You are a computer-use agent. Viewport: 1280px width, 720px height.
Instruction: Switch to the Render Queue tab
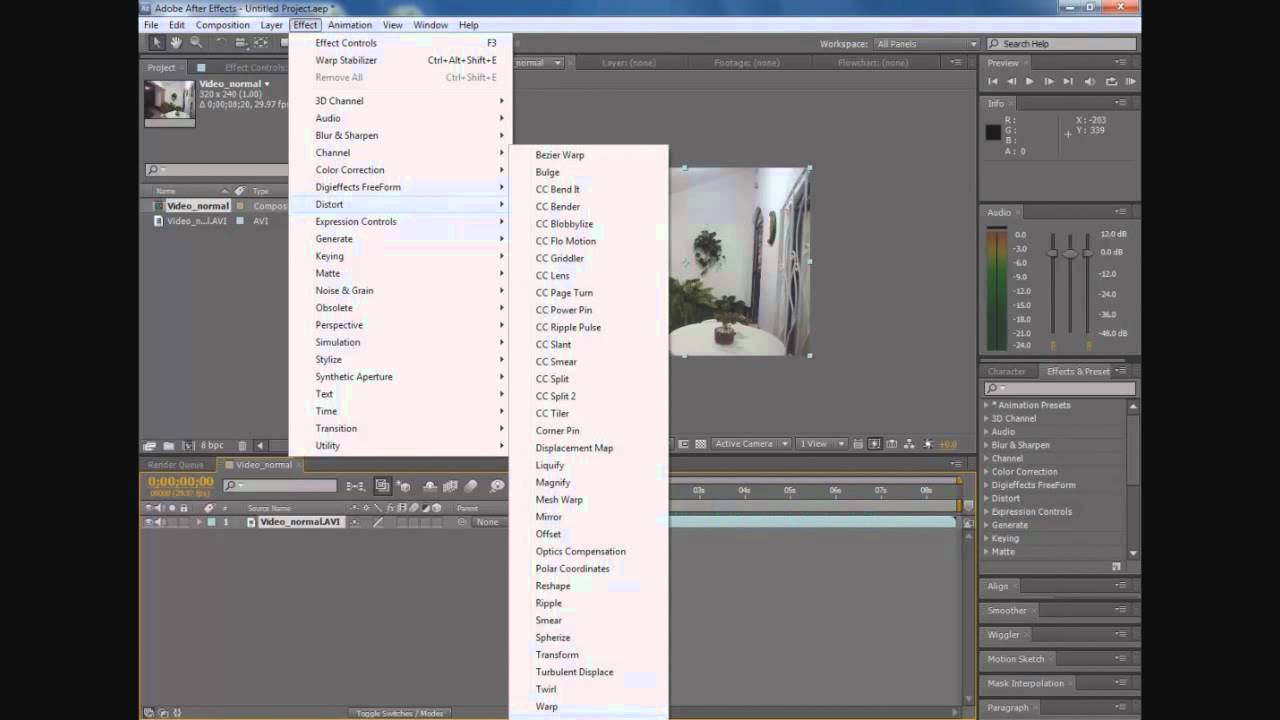(x=175, y=465)
